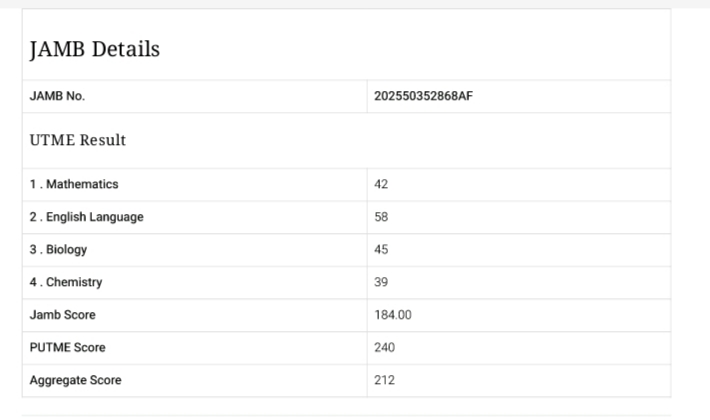Image resolution: width=710 pixels, height=420 pixels.
Task: Click blank area right of JAMB Details title
Action: coord(450,49)
